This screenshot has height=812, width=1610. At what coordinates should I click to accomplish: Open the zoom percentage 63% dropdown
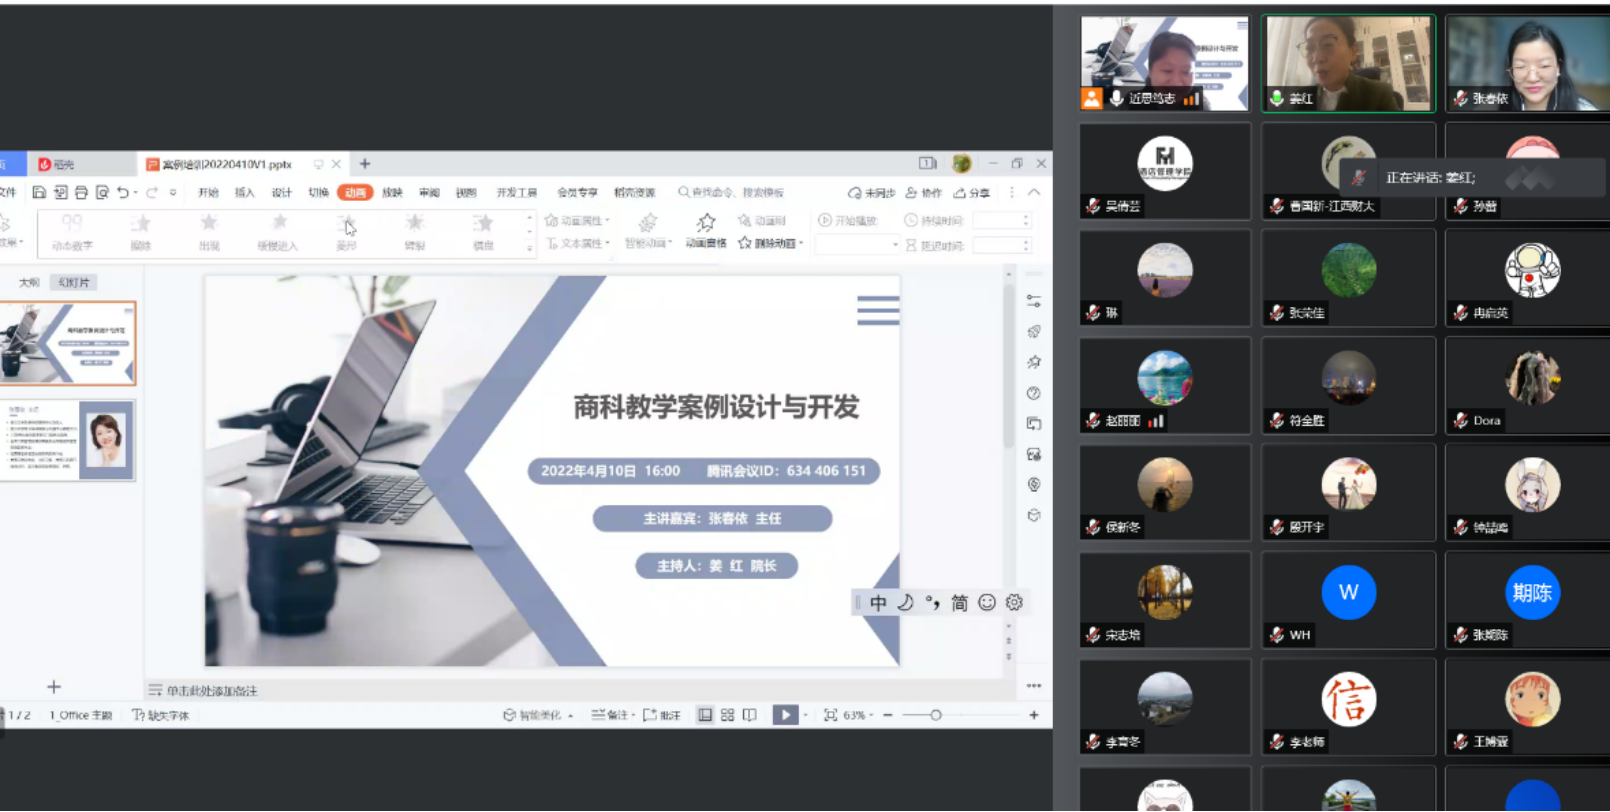pyautogui.click(x=858, y=715)
